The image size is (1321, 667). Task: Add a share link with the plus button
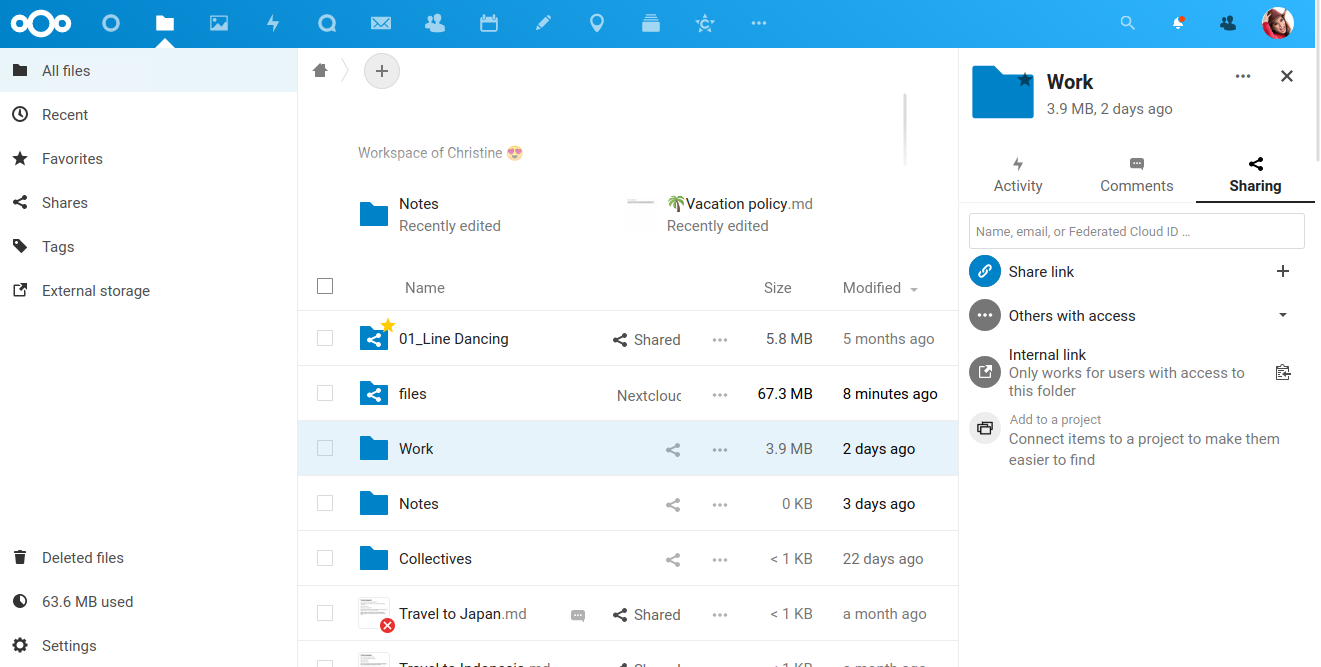pos(1283,271)
